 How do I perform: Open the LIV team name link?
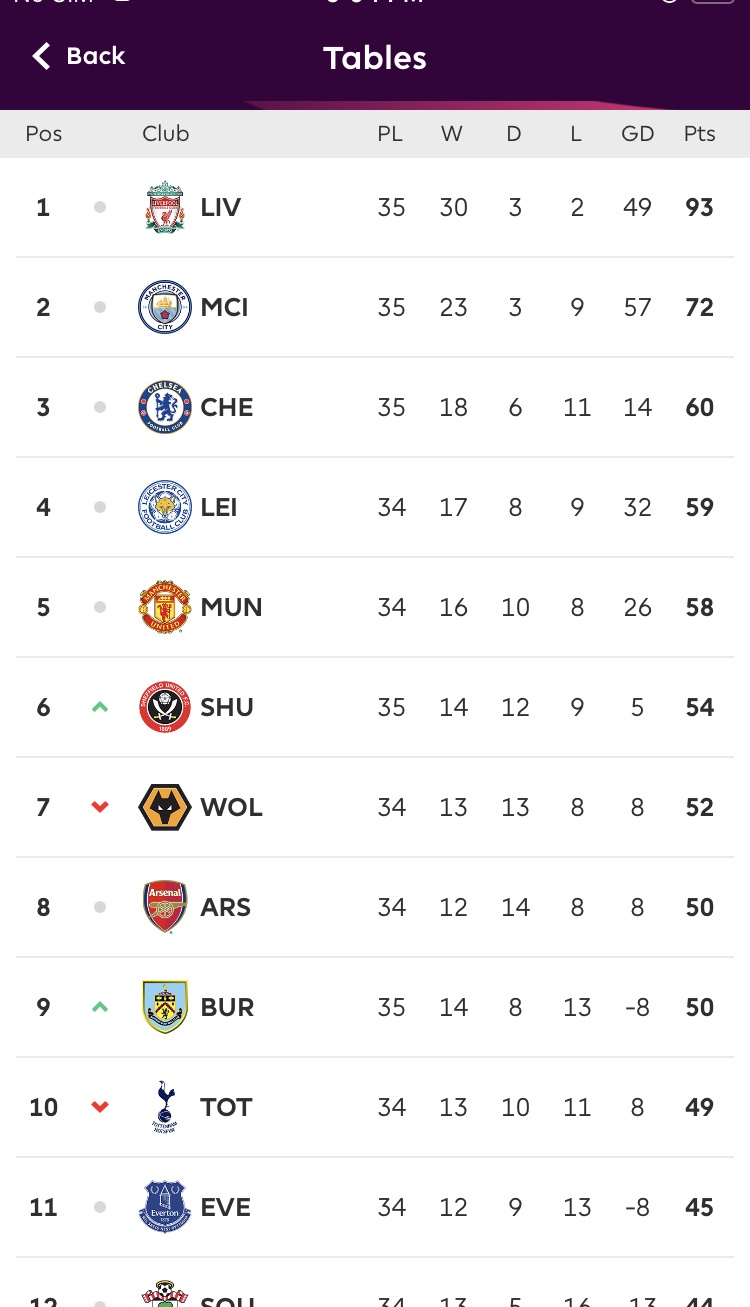point(221,207)
